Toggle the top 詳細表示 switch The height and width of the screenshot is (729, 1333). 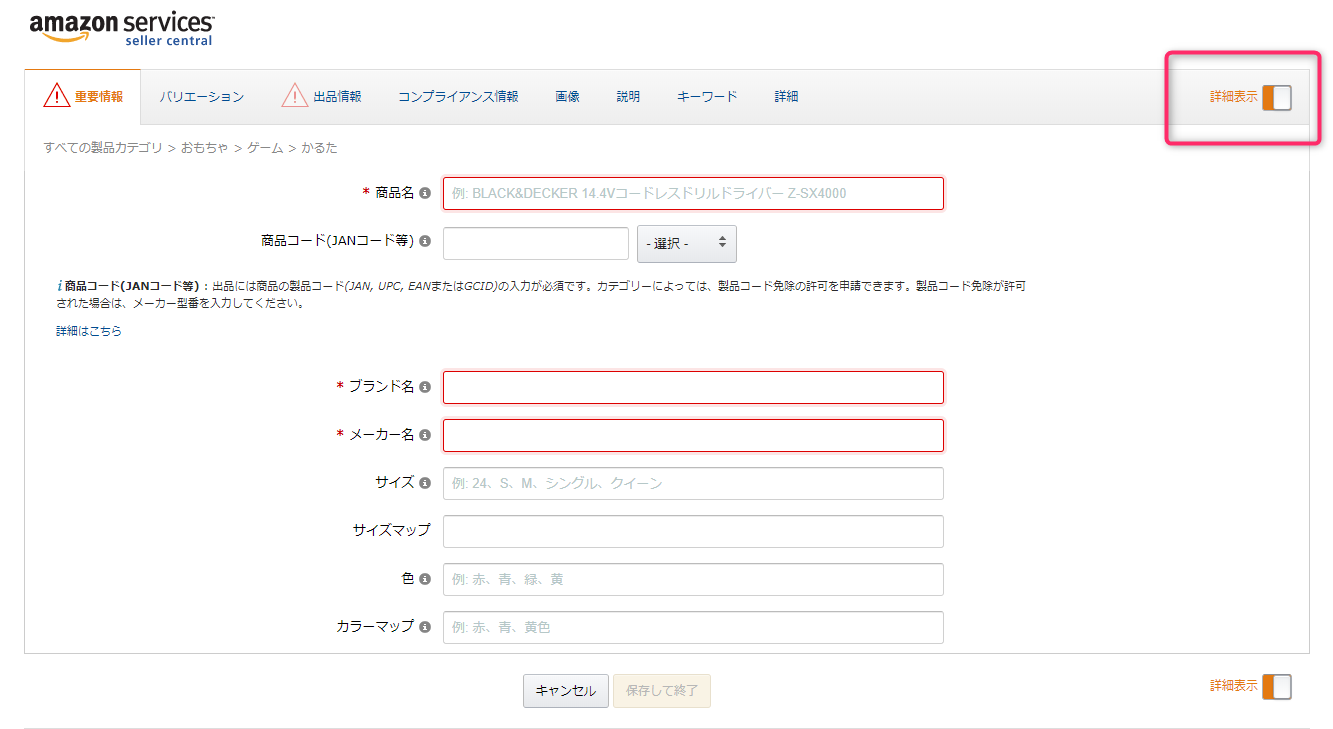pyautogui.click(x=1276, y=97)
